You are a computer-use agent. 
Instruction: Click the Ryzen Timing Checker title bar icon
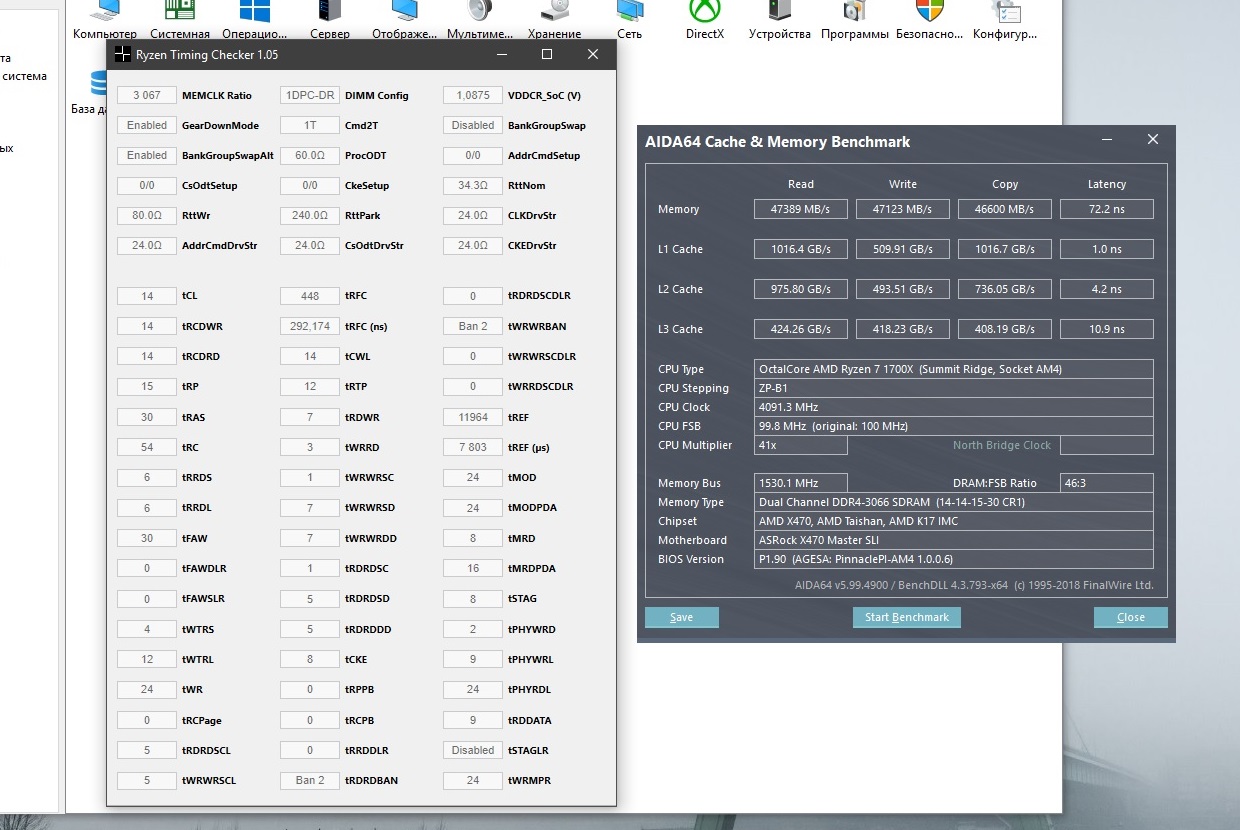point(122,54)
